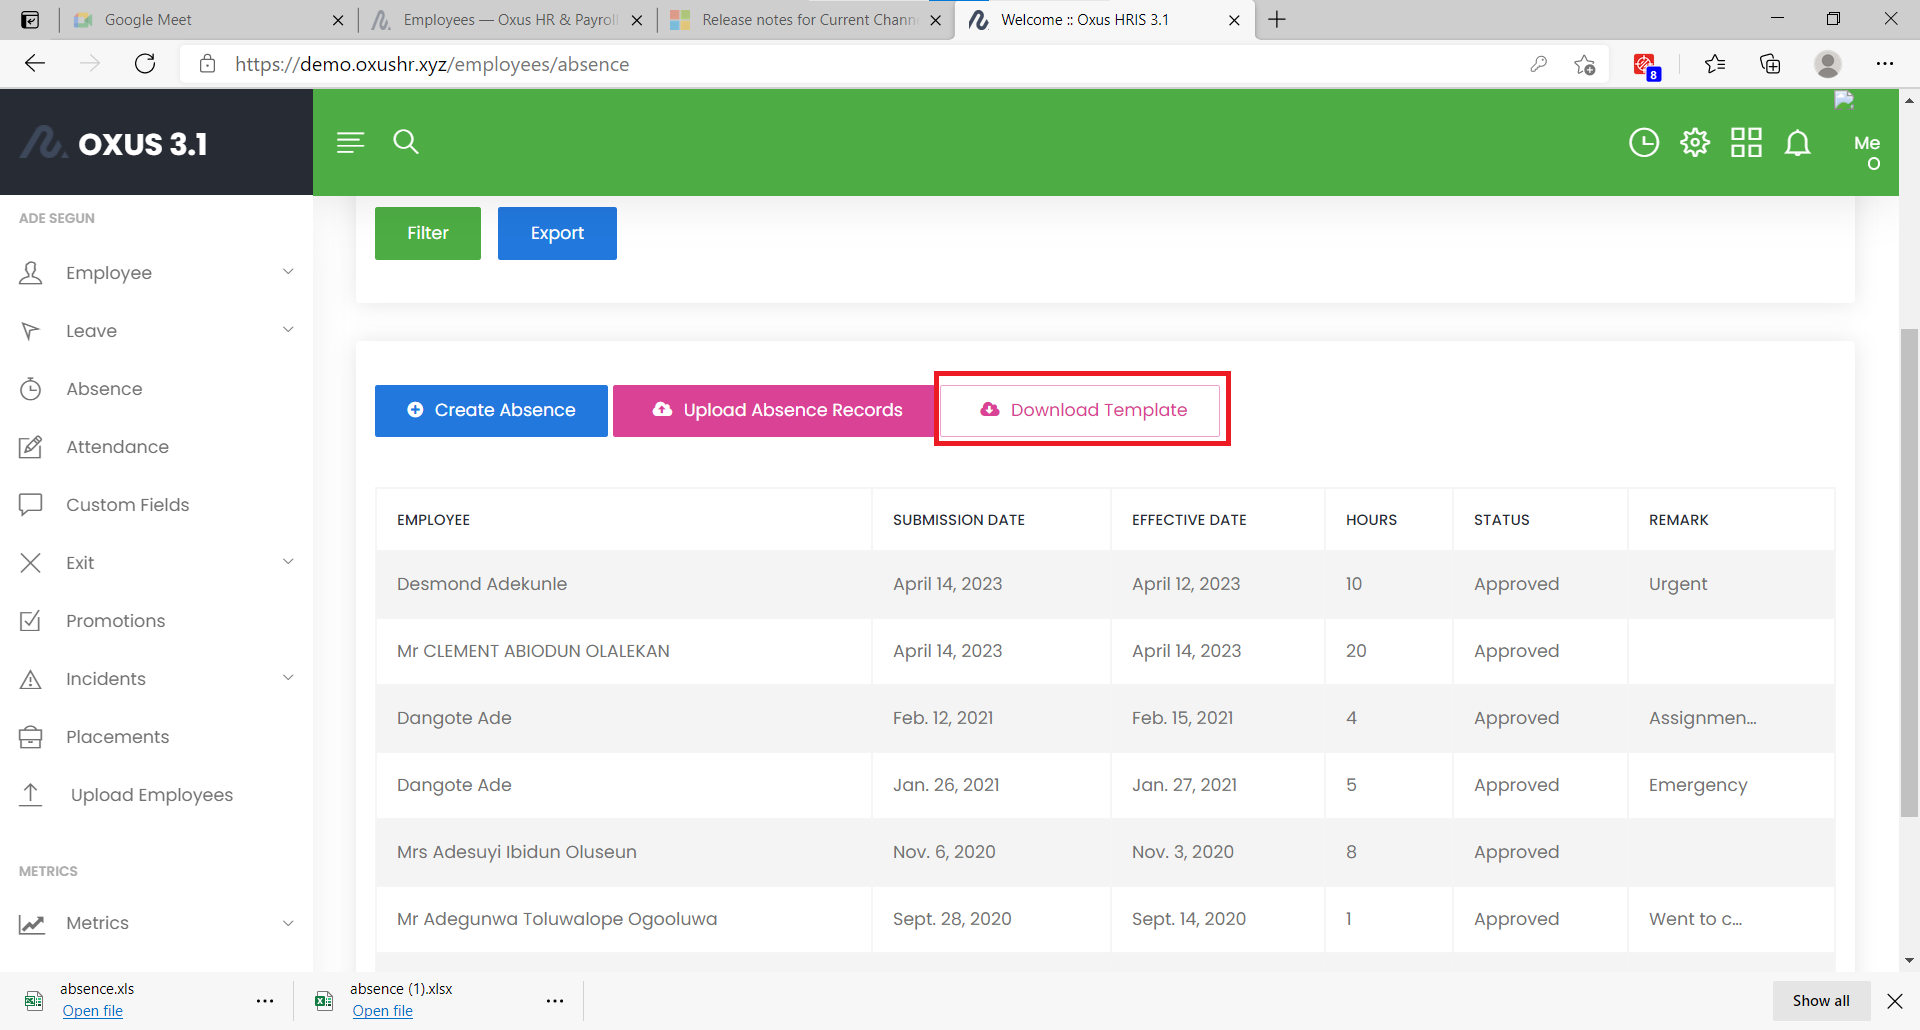The height and width of the screenshot is (1030, 1920).
Task: Click Show all downloads button
Action: tap(1821, 1001)
